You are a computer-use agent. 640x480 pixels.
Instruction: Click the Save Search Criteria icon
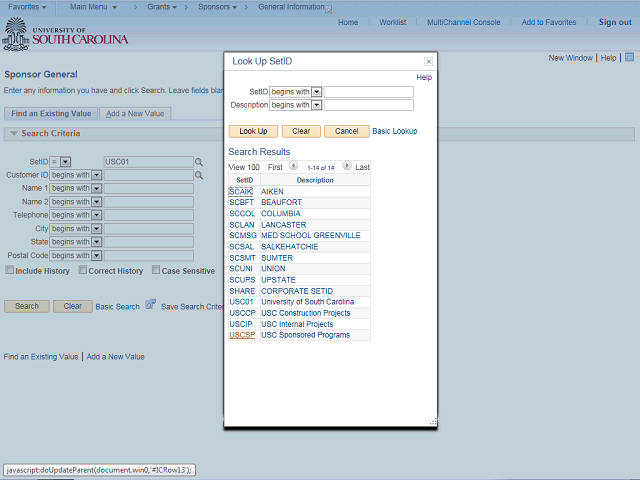[151, 304]
